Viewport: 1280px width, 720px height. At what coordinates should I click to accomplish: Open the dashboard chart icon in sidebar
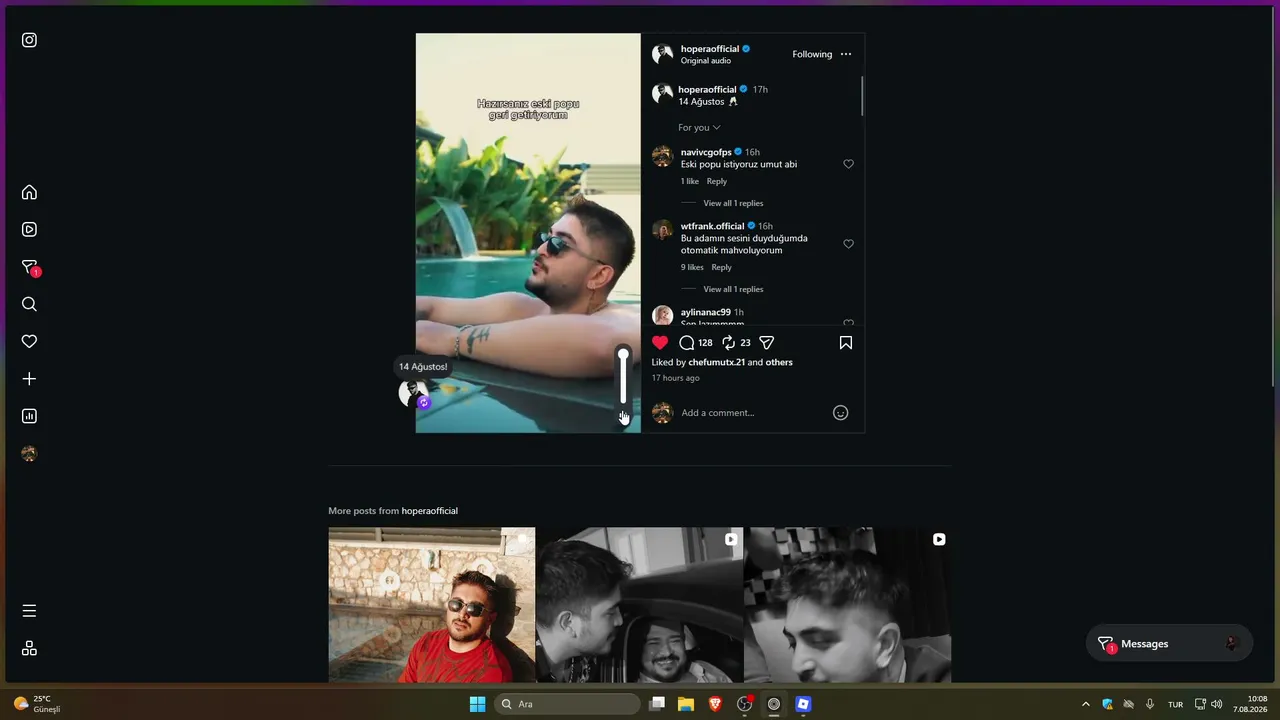point(29,416)
